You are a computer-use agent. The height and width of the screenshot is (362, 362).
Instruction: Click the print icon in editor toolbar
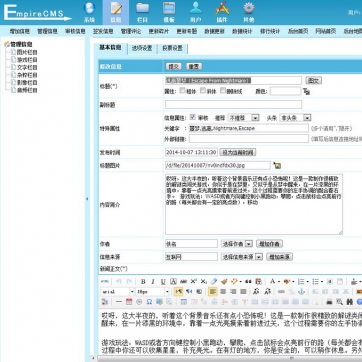329,302
